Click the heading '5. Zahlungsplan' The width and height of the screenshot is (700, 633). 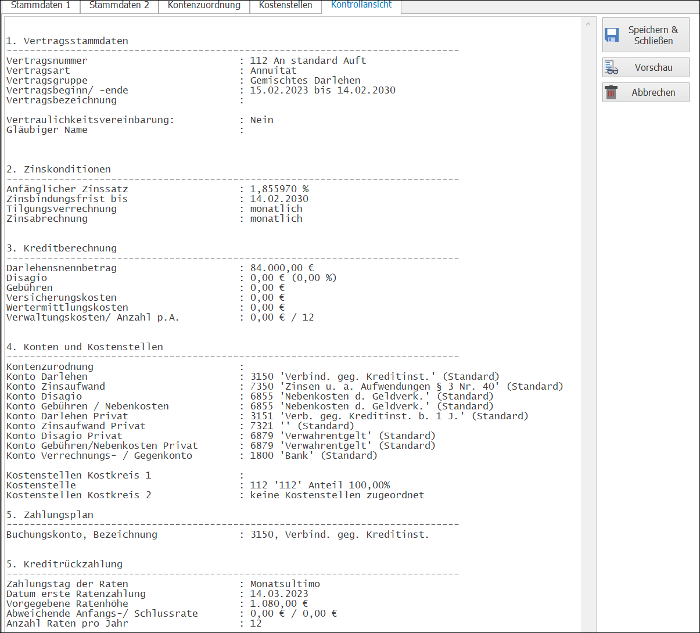click(x=50, y=515)
